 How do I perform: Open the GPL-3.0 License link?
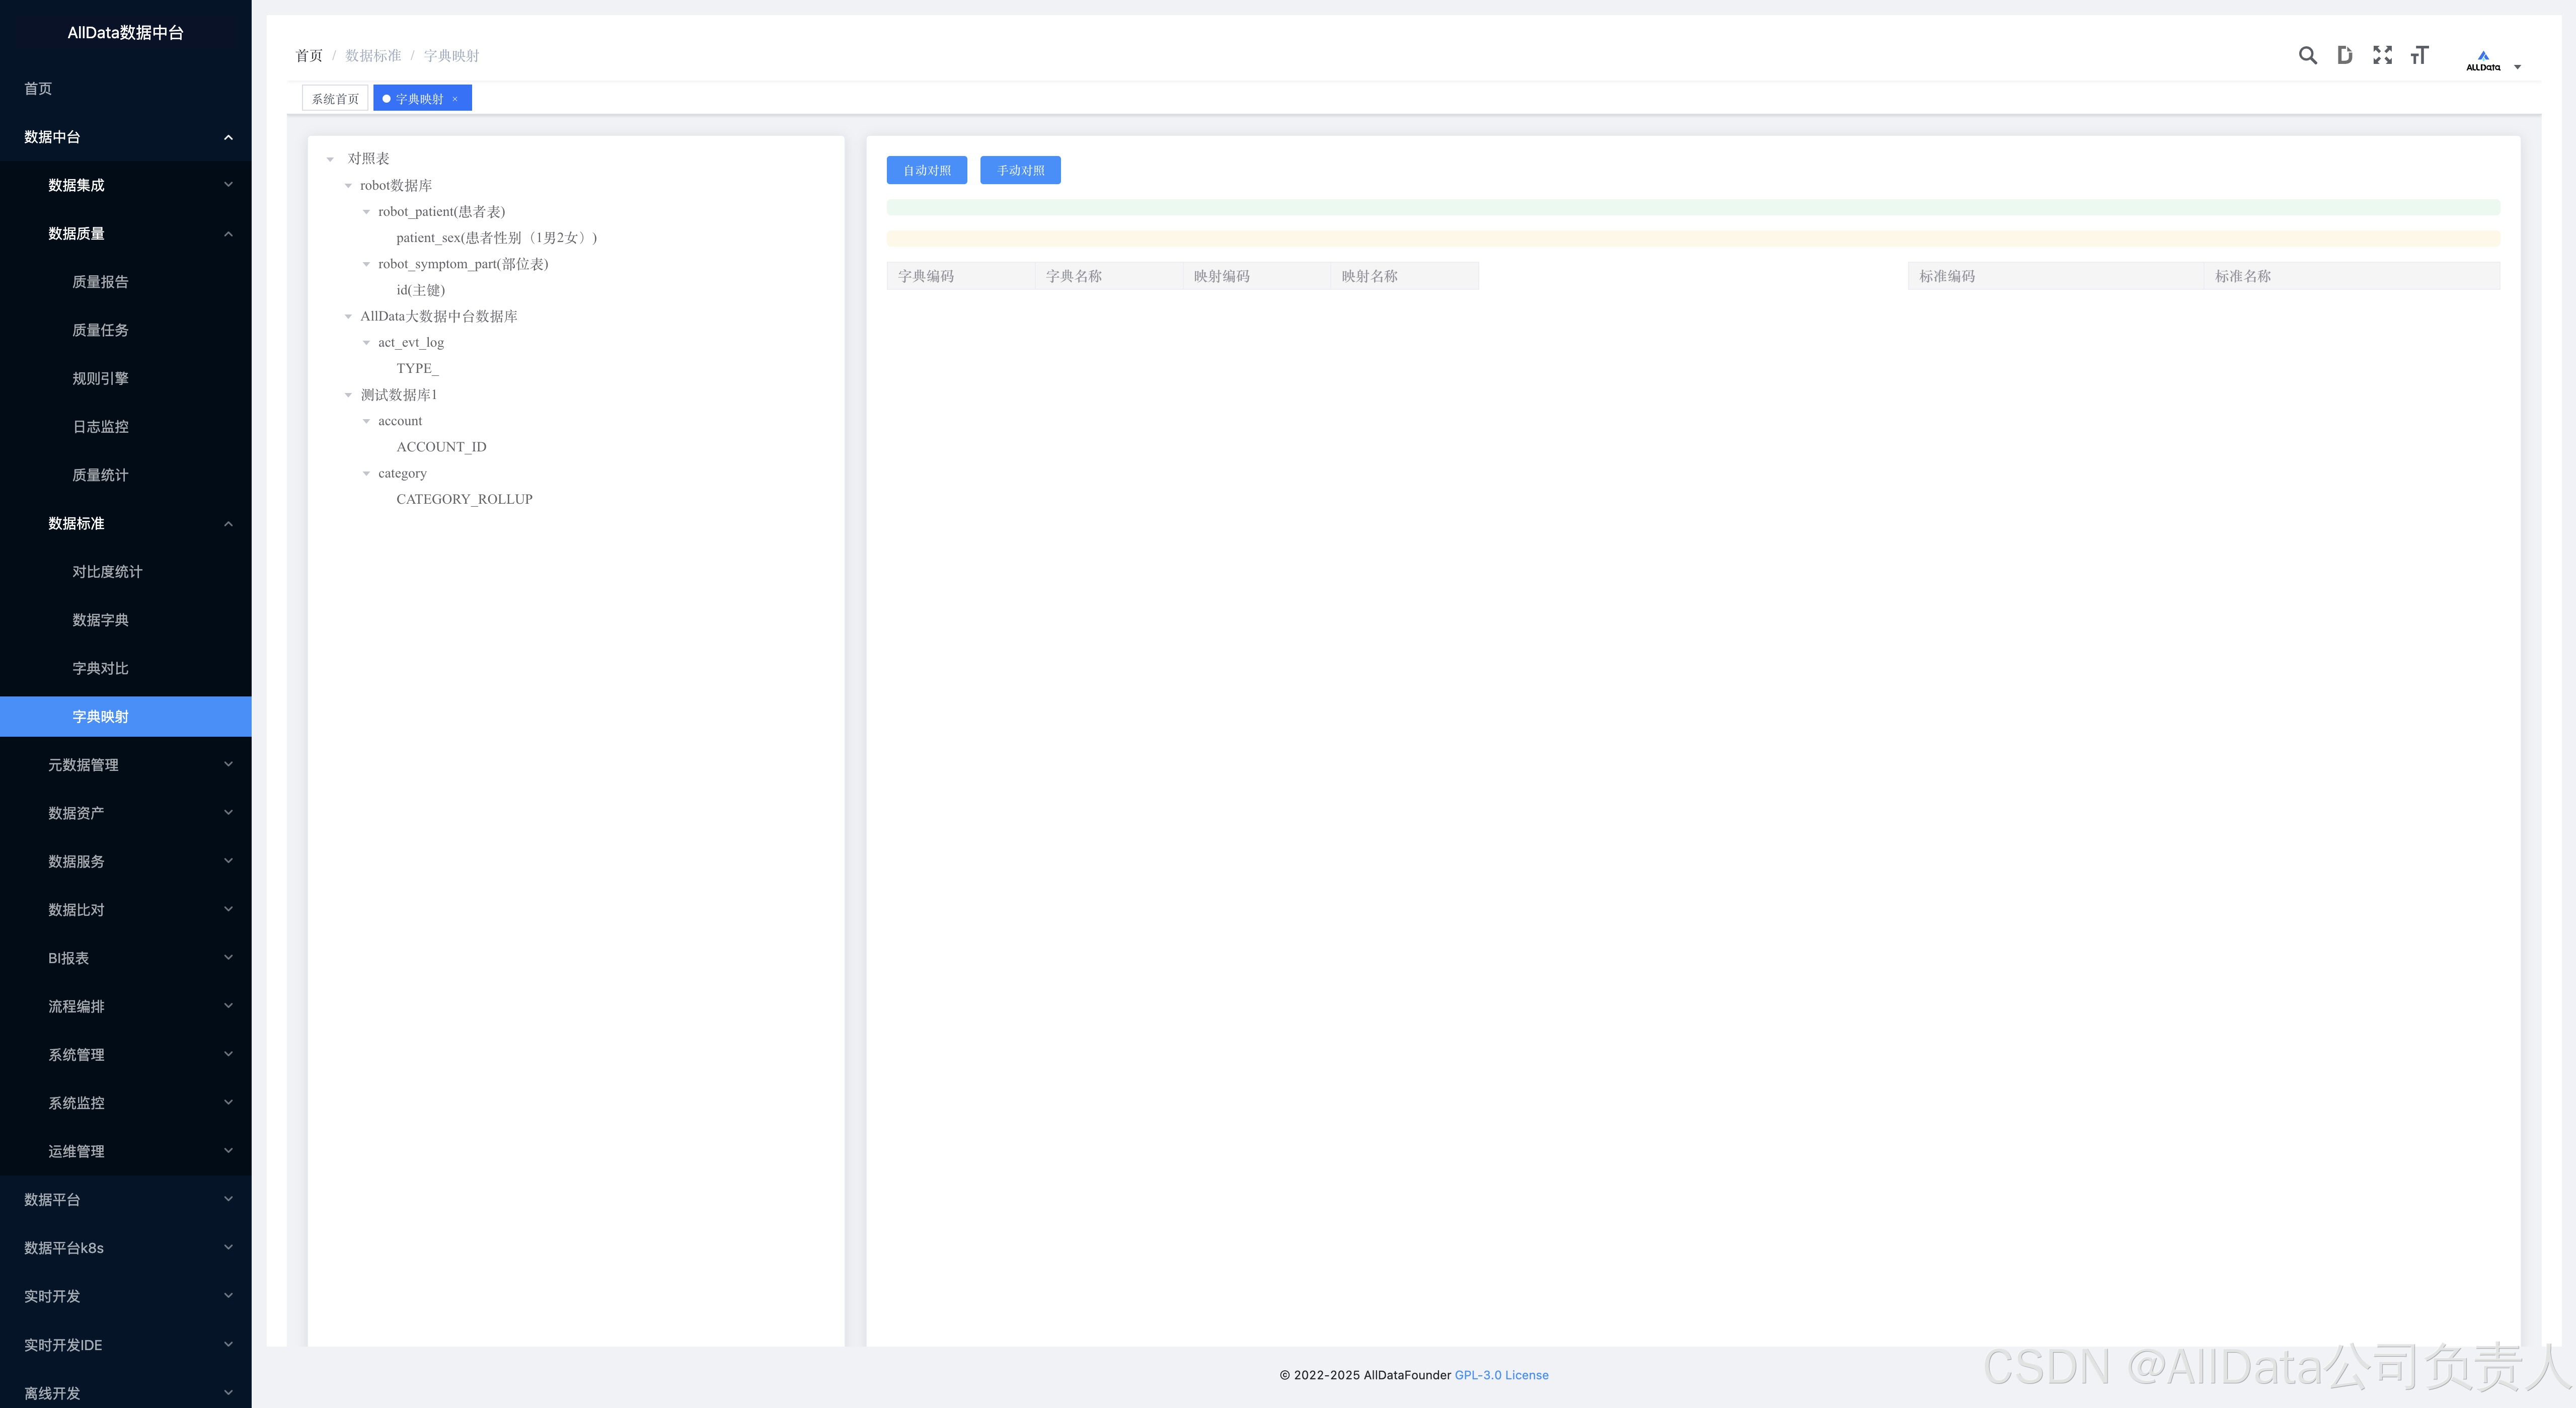pyautogui.click(x=1501, y=1375)
